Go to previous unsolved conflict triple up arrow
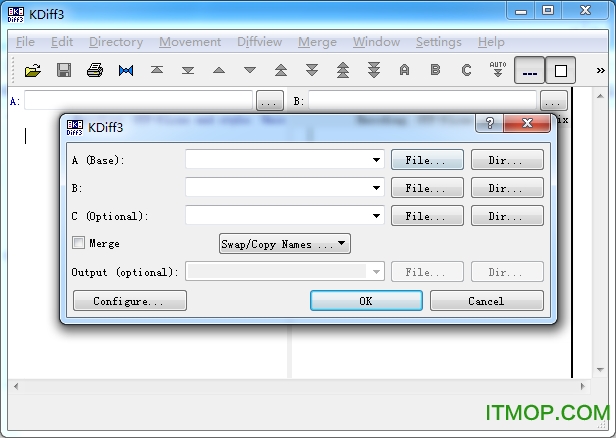 click(343, 70)
